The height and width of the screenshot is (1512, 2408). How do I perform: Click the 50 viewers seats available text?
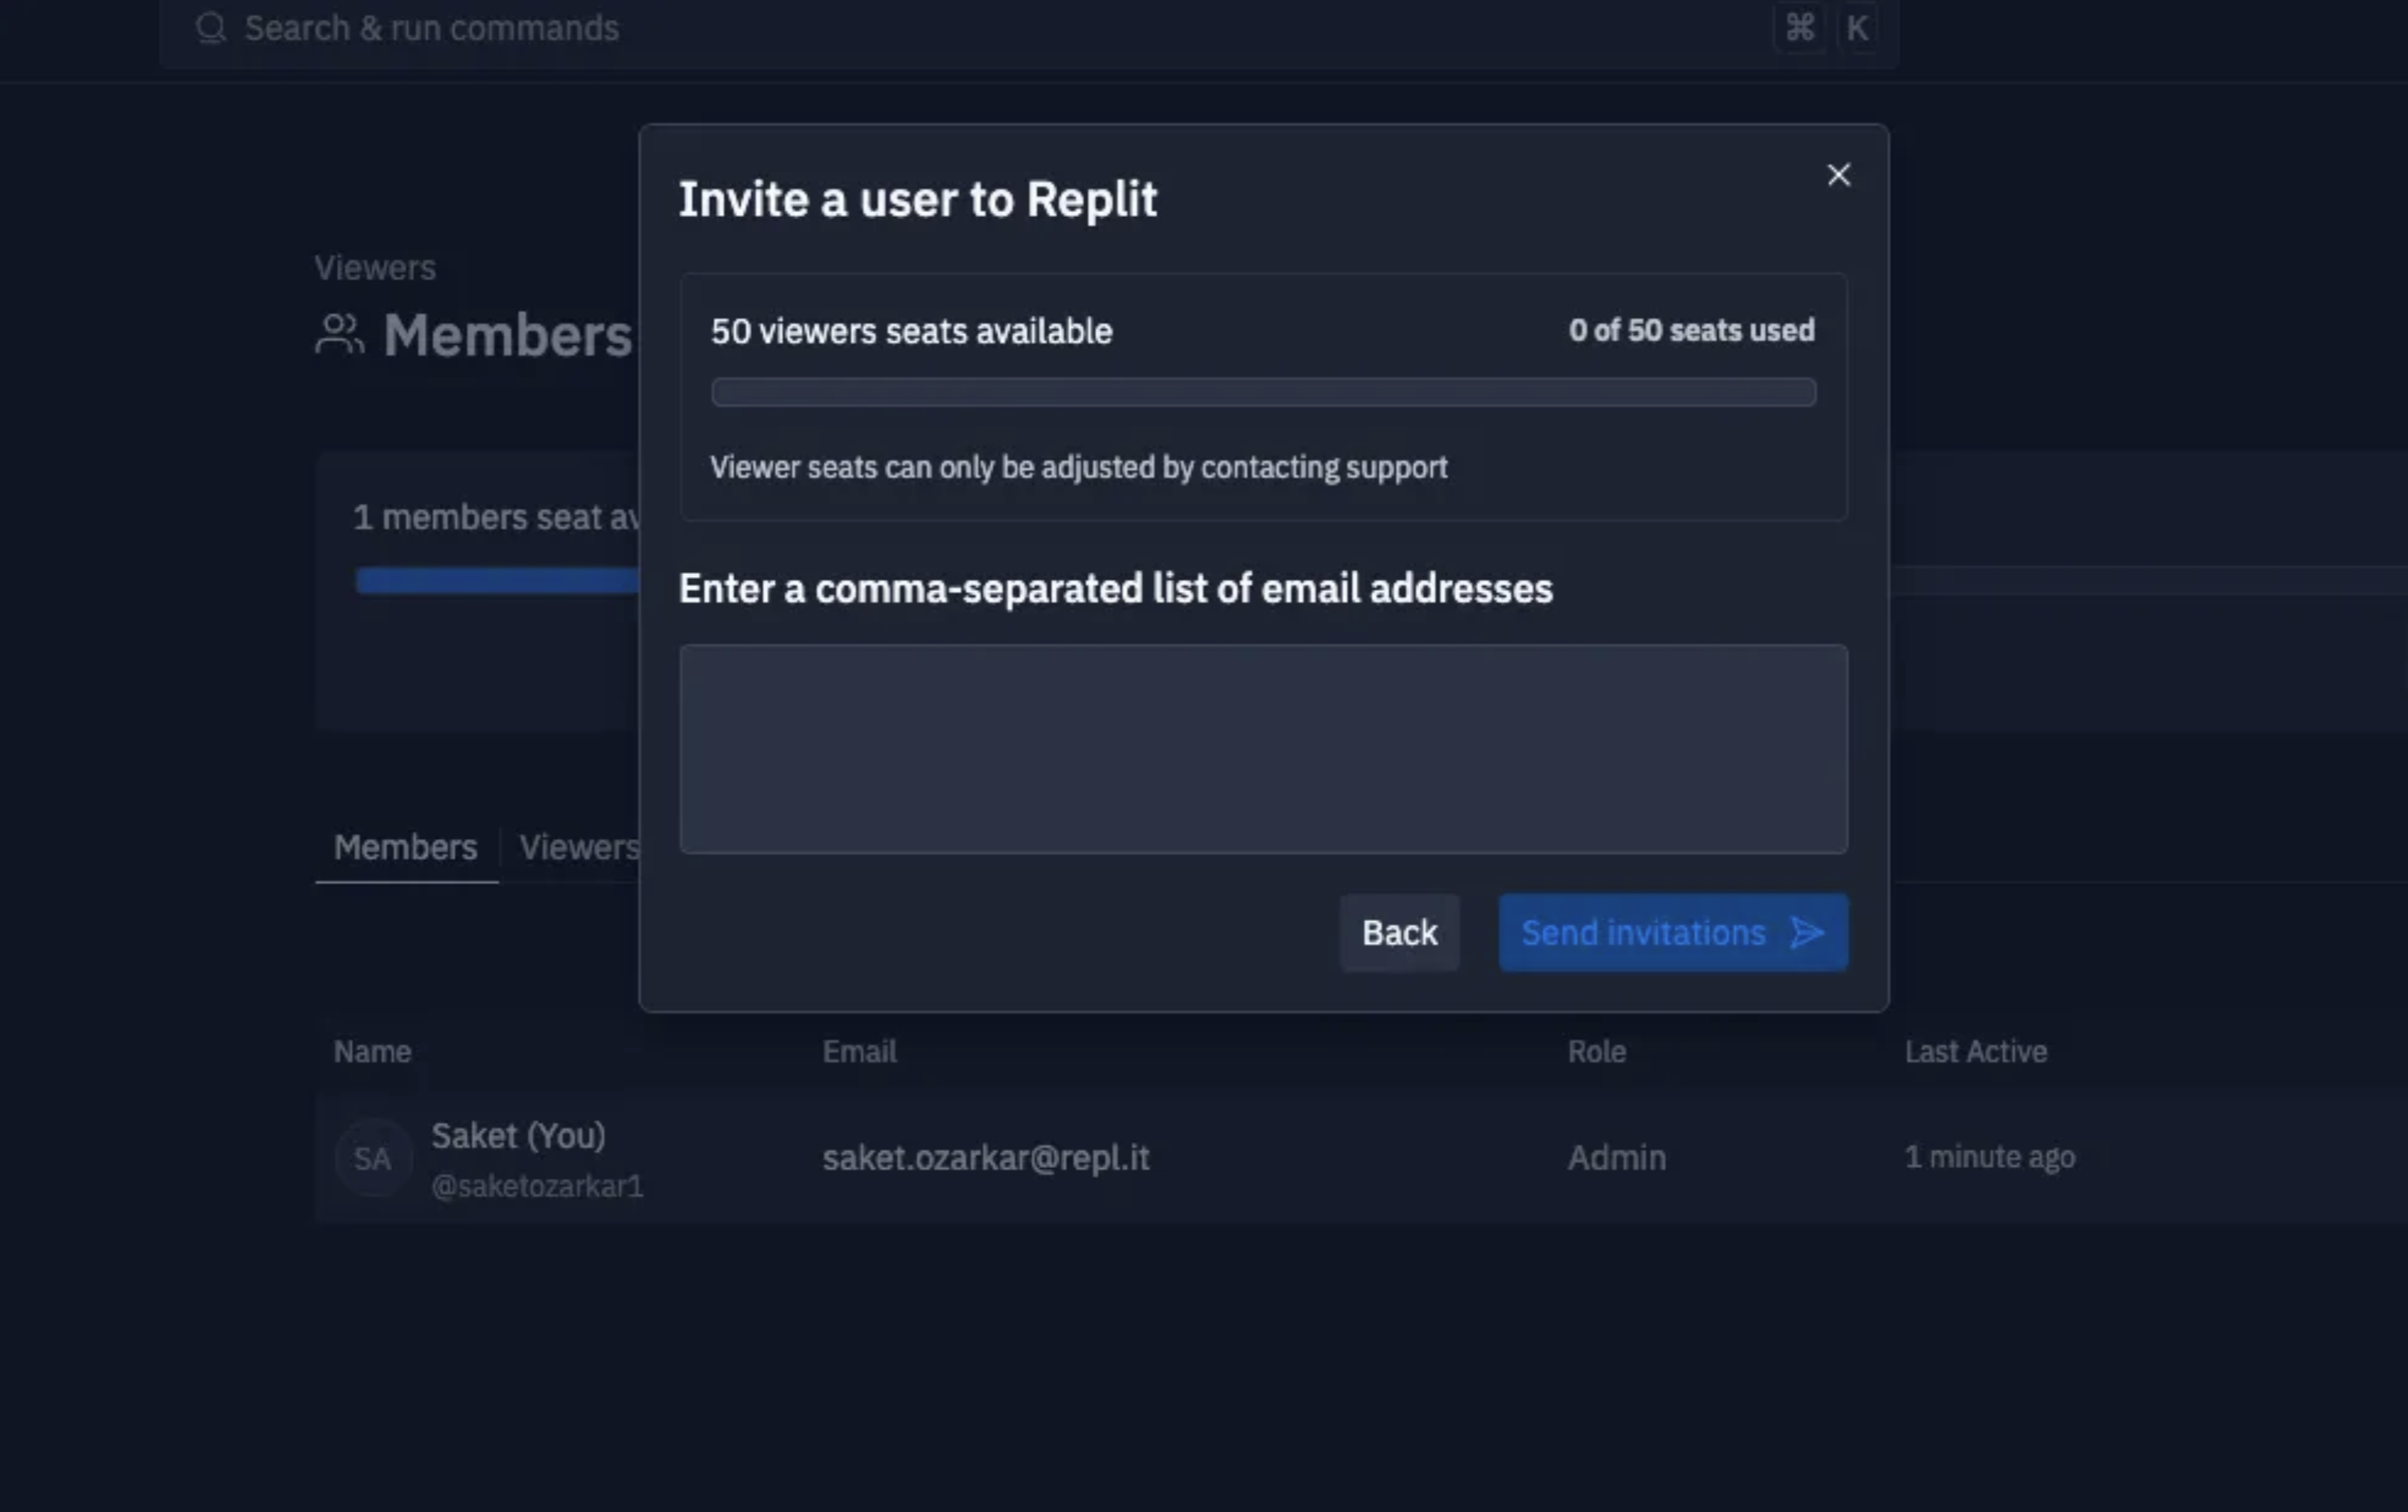911,331
